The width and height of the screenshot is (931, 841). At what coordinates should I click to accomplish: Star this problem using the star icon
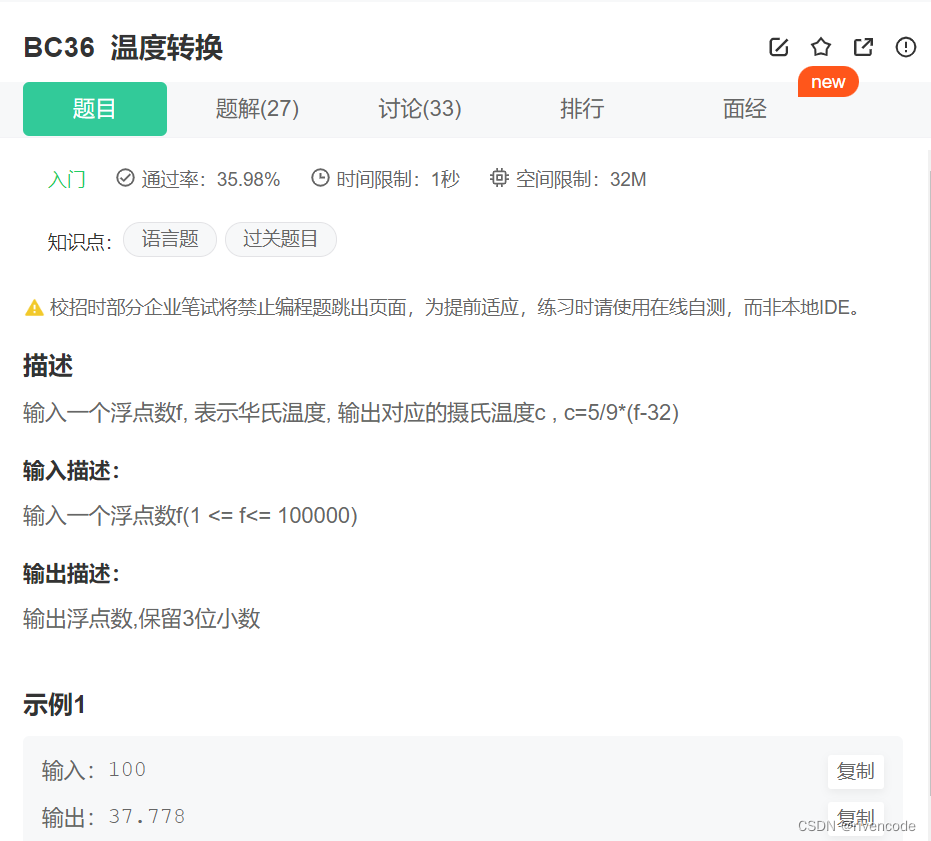[x=820, y=47]
